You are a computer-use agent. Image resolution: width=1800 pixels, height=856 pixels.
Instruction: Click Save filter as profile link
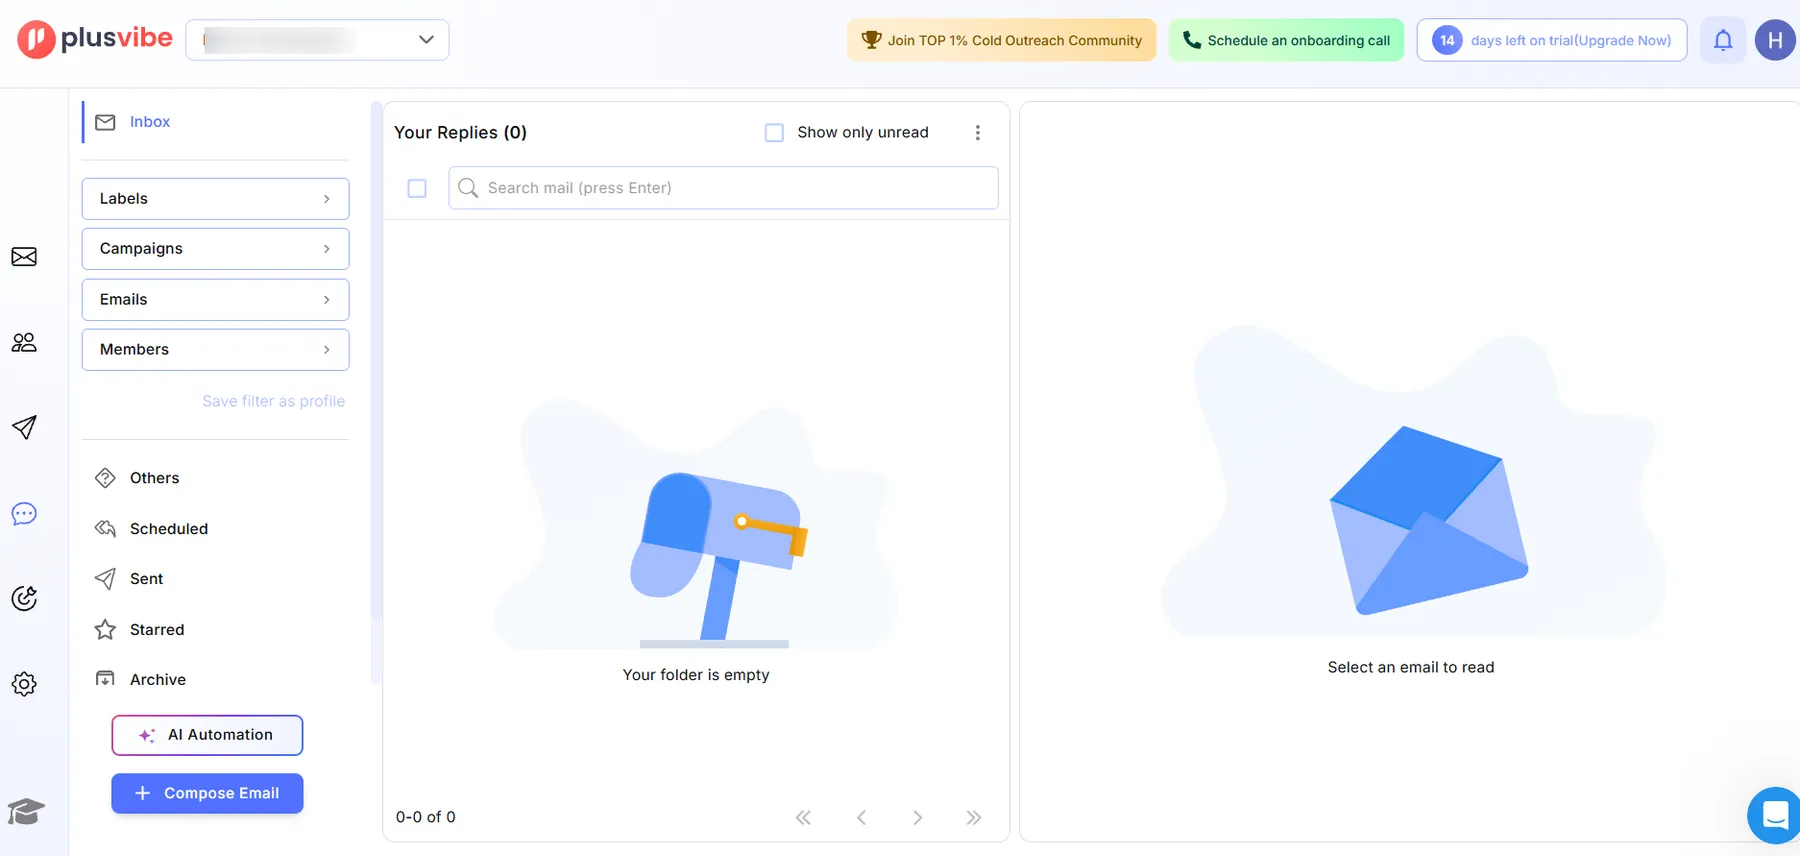[274, 401]
